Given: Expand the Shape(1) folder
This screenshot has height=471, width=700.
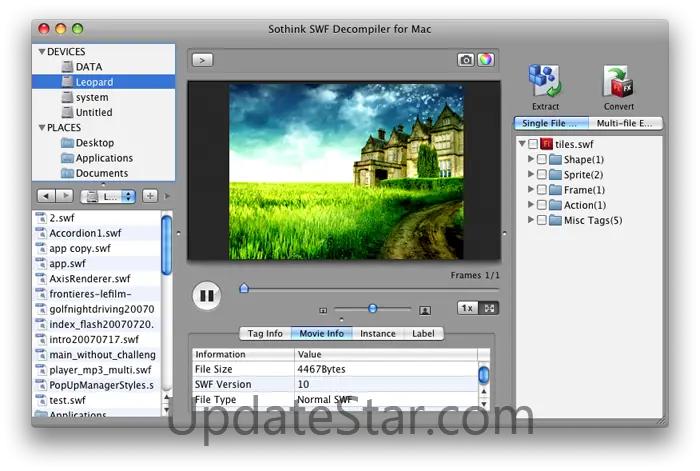Looking at the screenshot, I should point(530,159).
